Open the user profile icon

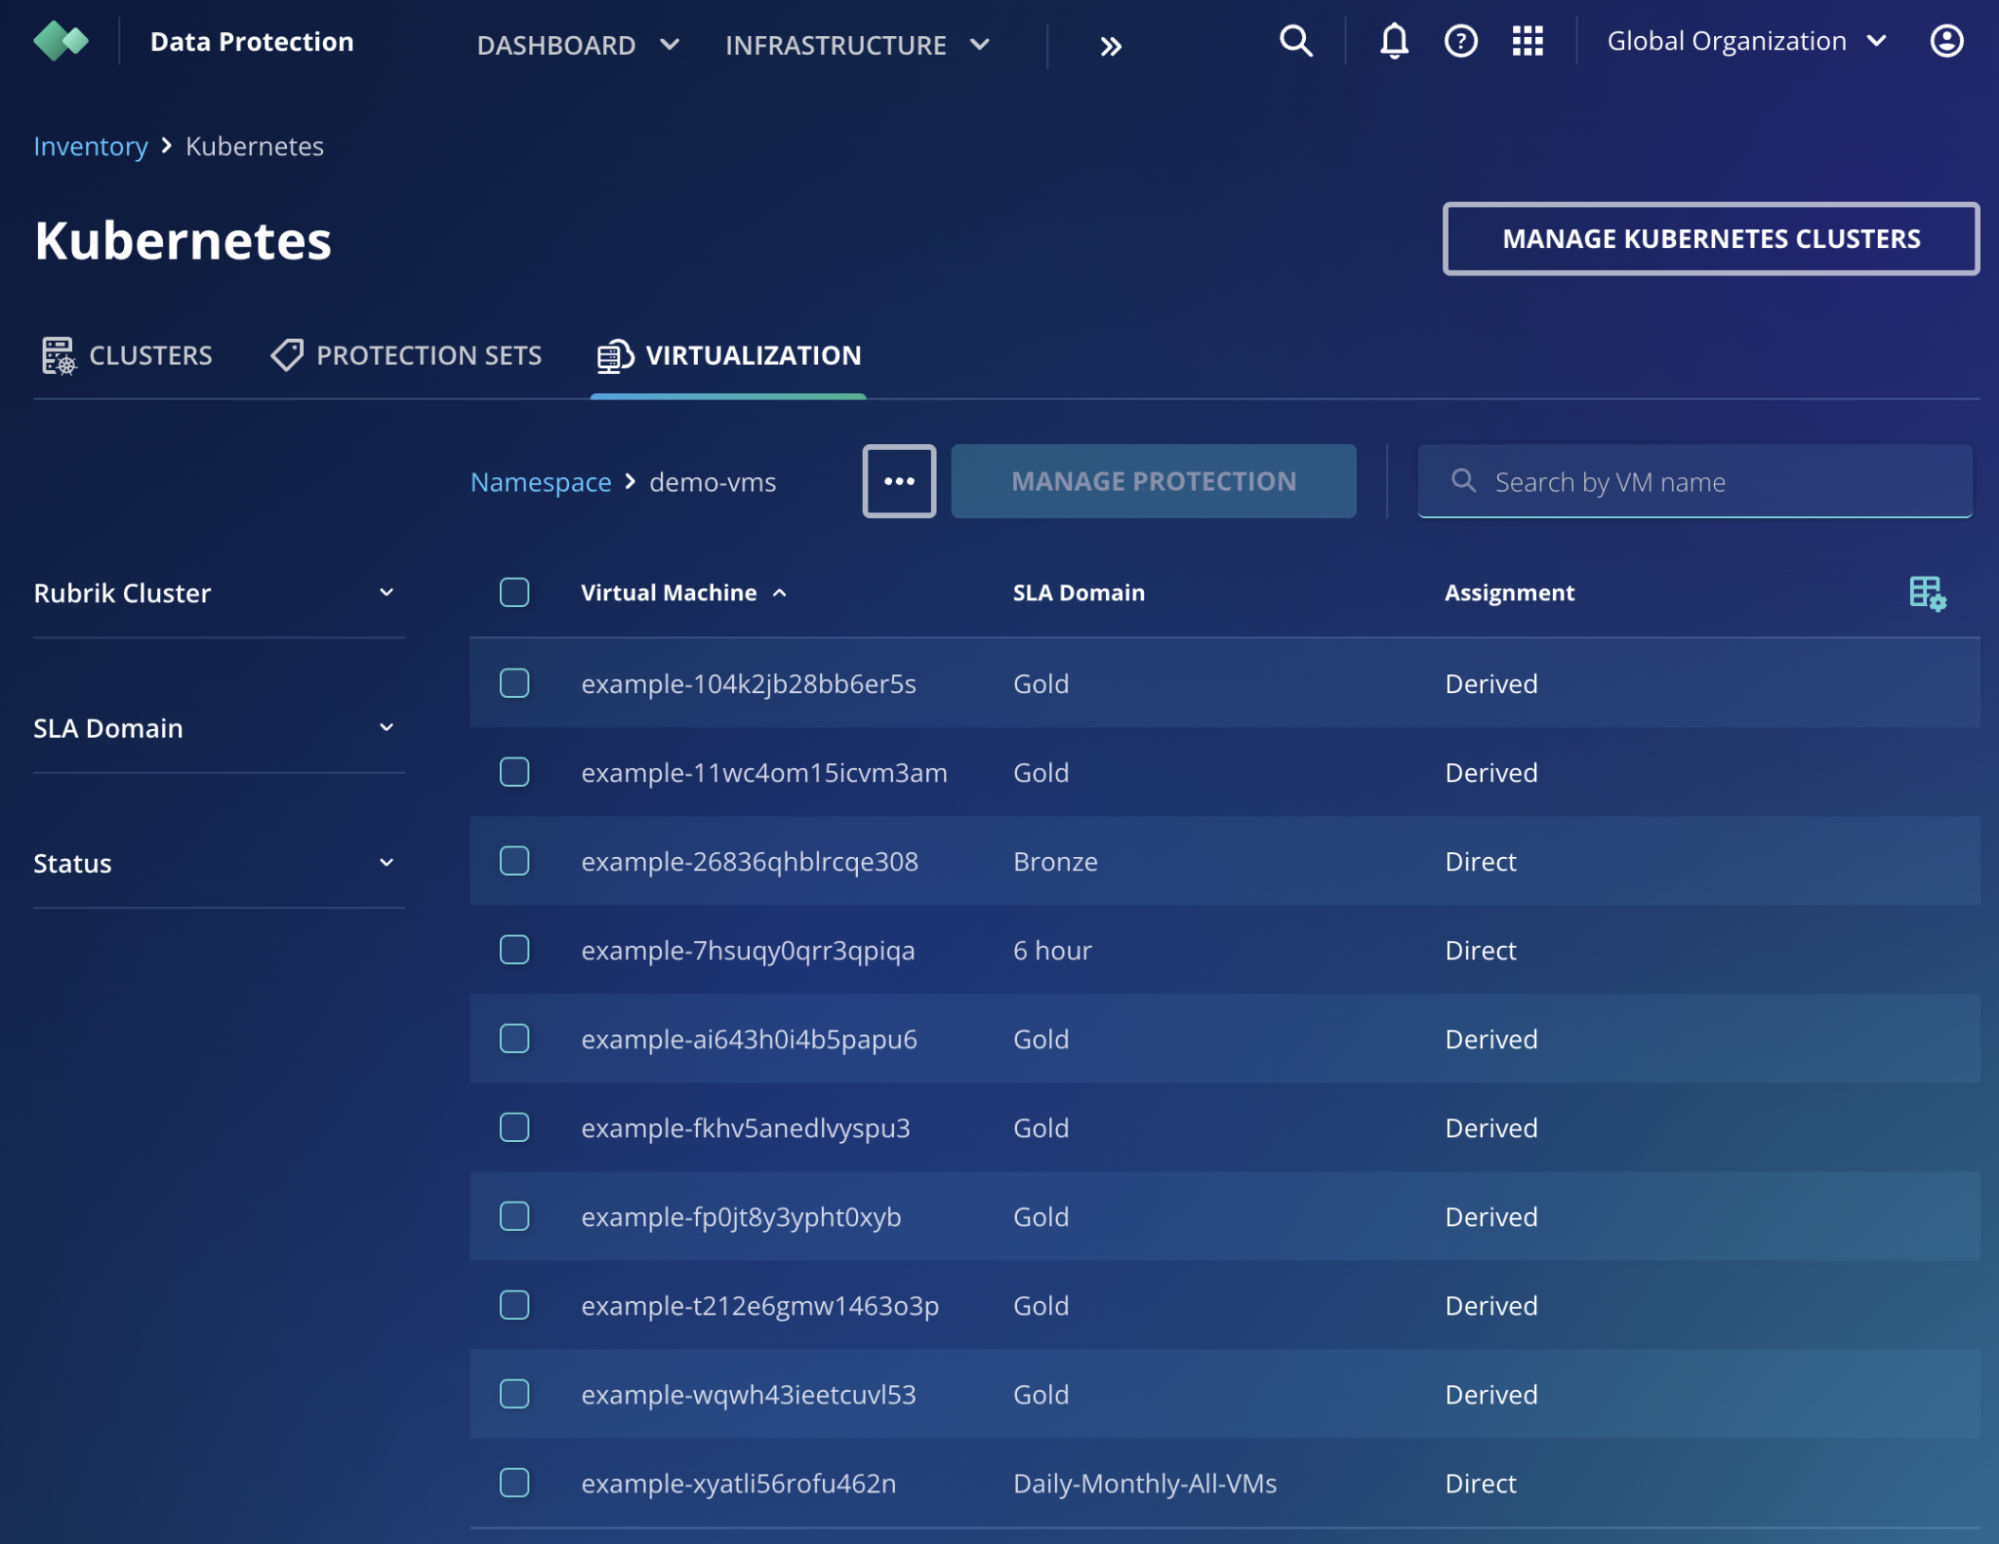pyautogui.click(x=1945, y=42)
